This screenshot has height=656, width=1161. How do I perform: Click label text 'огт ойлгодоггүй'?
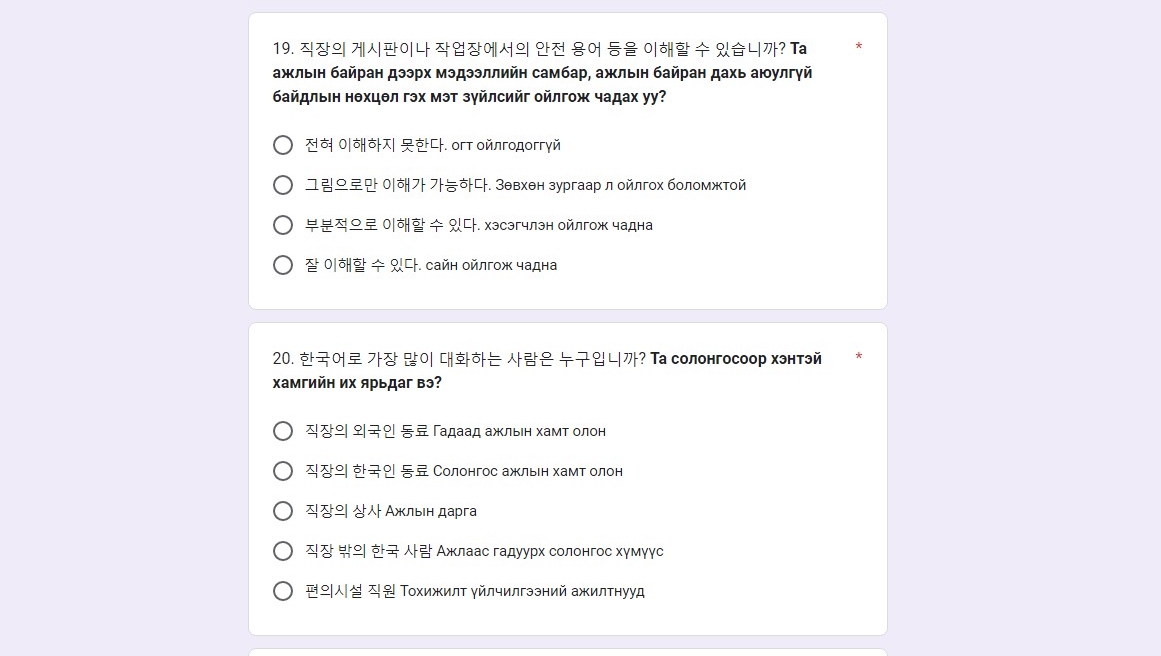point(506,145)
